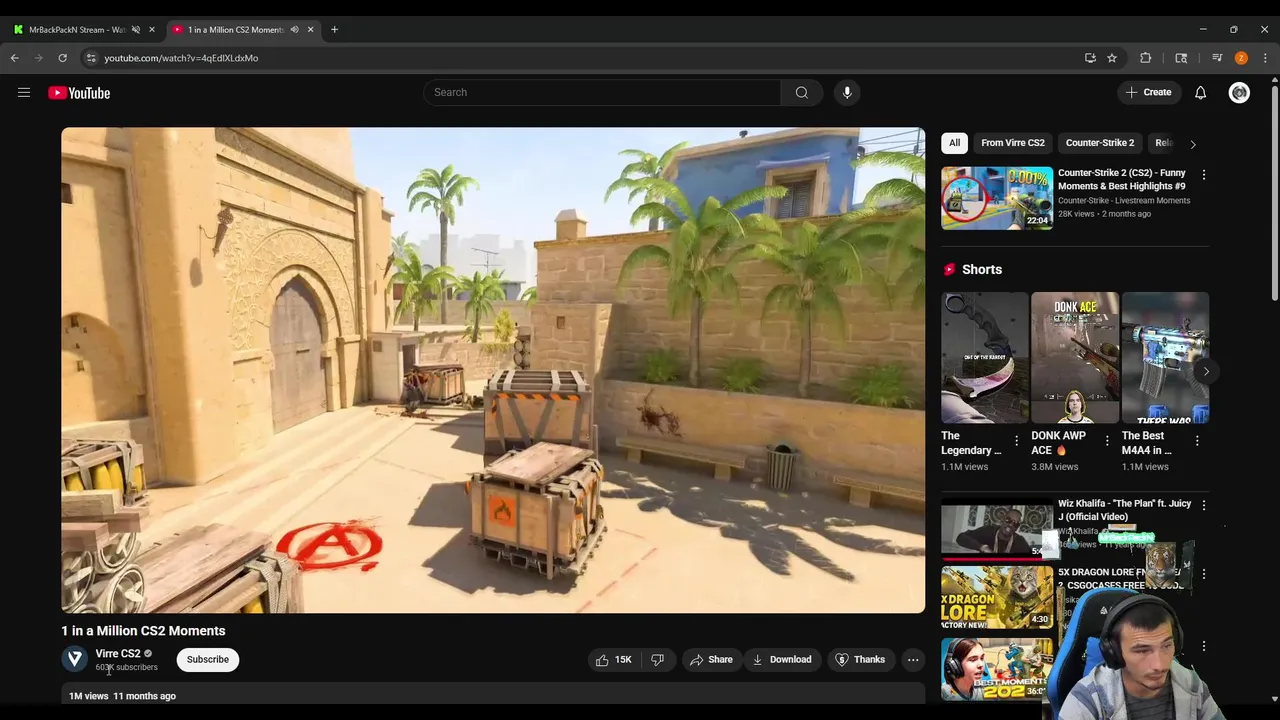Open Virre CS2 channel avatar

coord(75,659)
